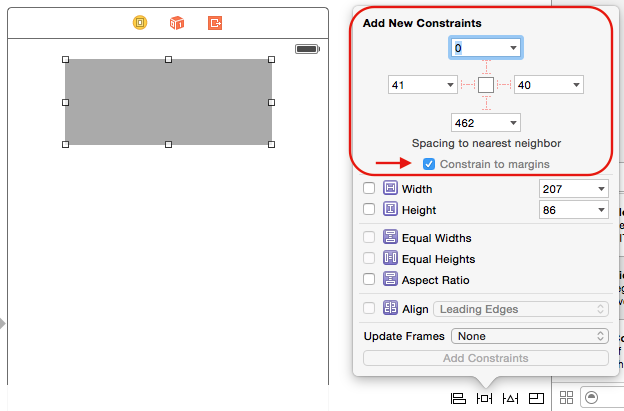Viewport: 624px width, 411px height.
Task: Click the View Controller icon in scene dock
Action: pos(140,22)
